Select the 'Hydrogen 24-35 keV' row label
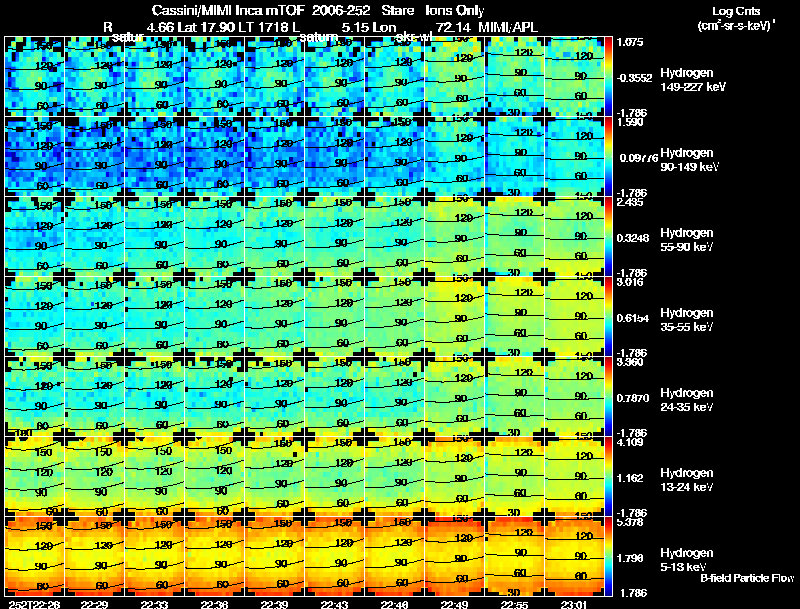Viewport: 800px width, 609px height. tap(686, 400)
